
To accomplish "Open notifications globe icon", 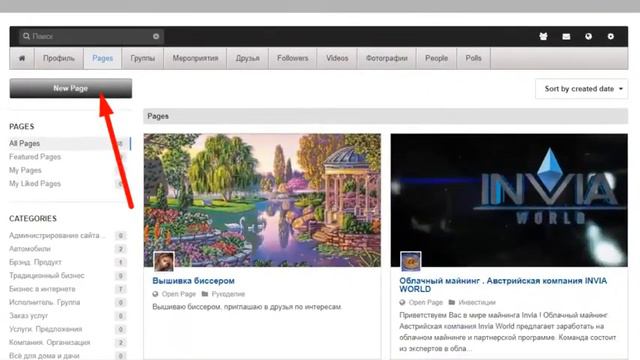I will click(588, 36).
